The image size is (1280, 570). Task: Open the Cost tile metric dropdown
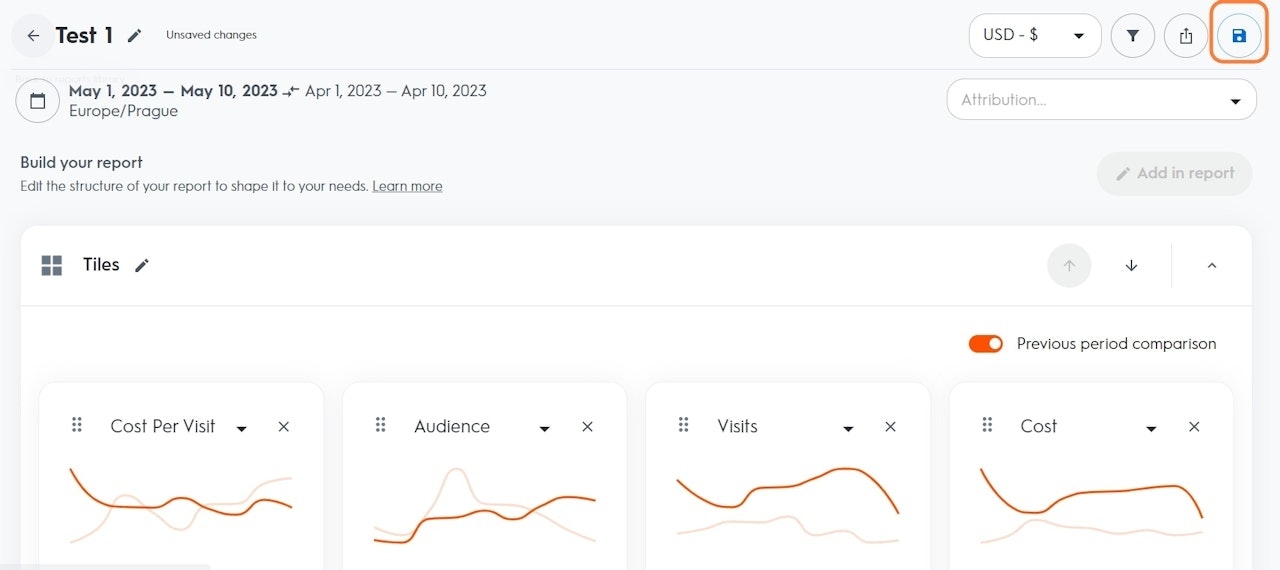click(1151, 428)
